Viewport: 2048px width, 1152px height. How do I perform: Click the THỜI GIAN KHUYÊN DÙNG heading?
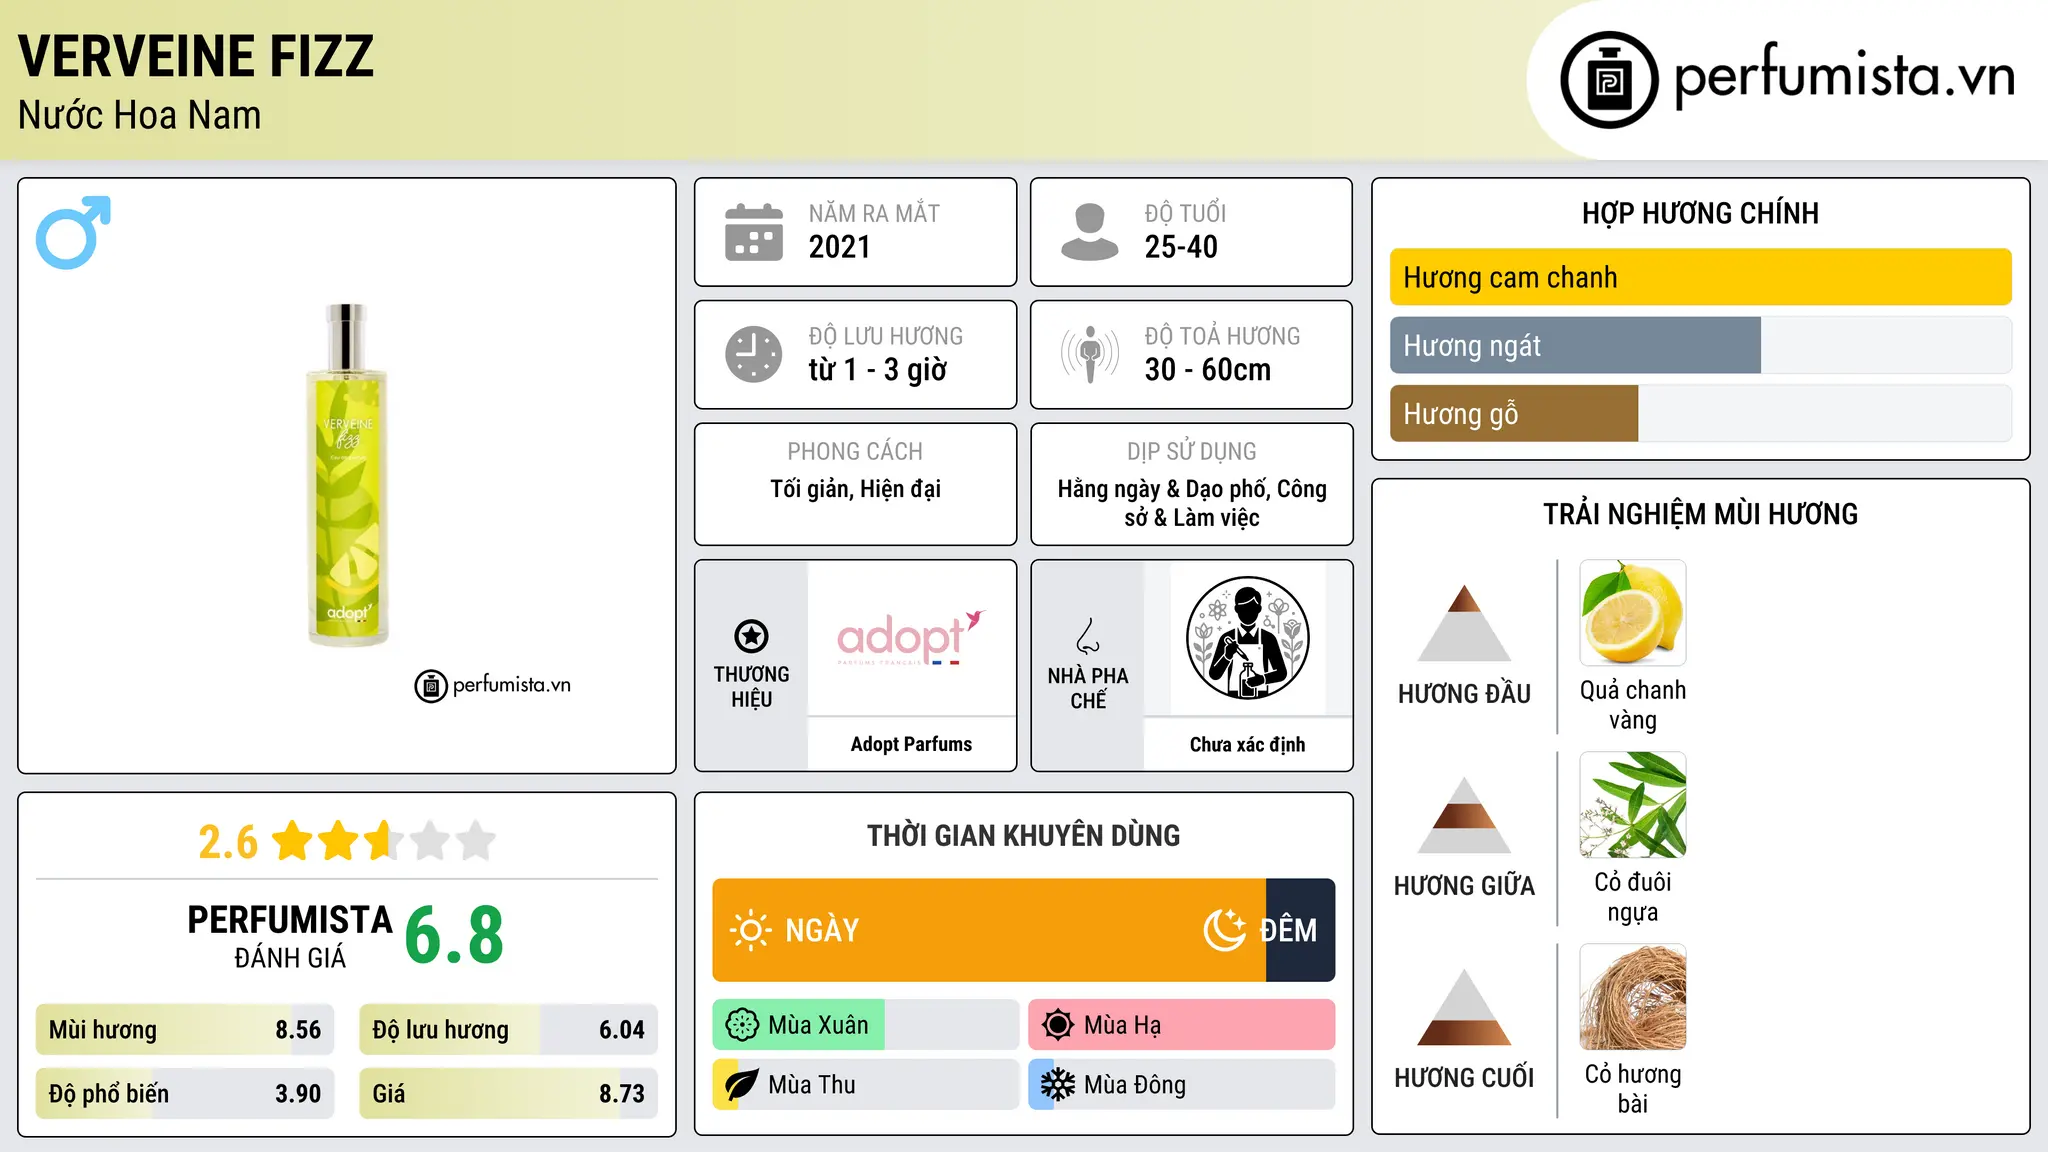coord(1024,835)
